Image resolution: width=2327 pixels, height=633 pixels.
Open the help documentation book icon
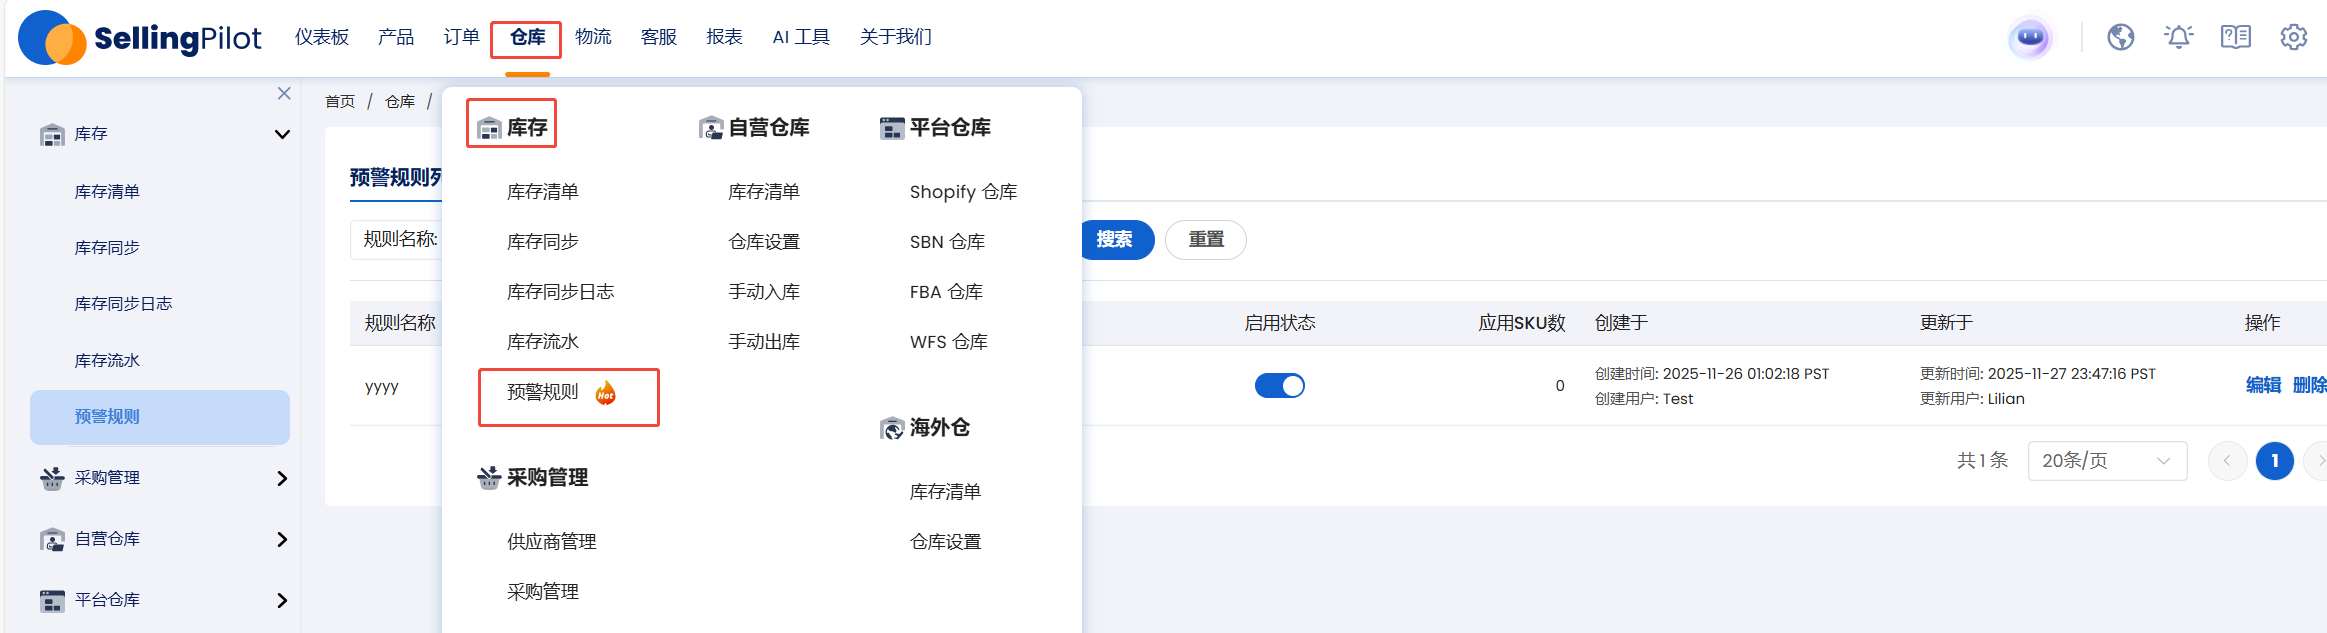[x=2235, y=38]
